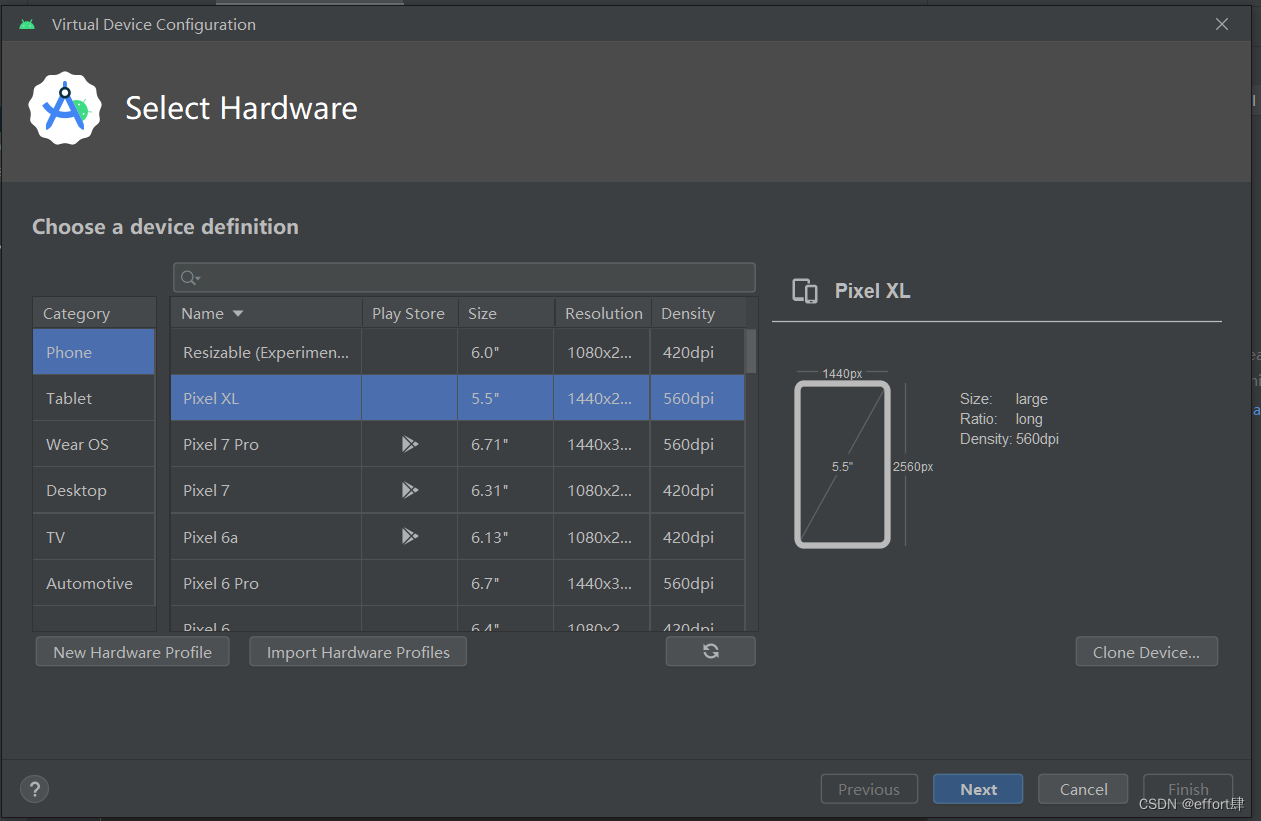Click the help question mark icon
This screenshot has height=821, width=1261.
[34, 788]
